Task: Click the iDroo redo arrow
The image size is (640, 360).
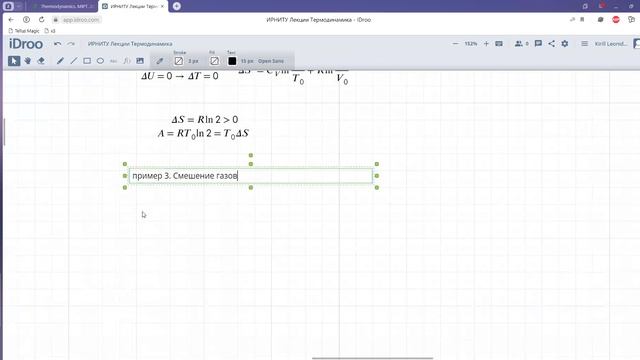Action: (x=71, y=44)
